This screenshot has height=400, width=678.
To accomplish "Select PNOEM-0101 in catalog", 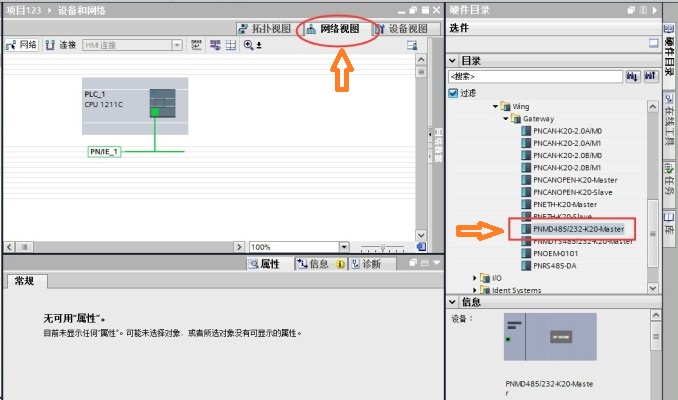I will click(555, 253).
